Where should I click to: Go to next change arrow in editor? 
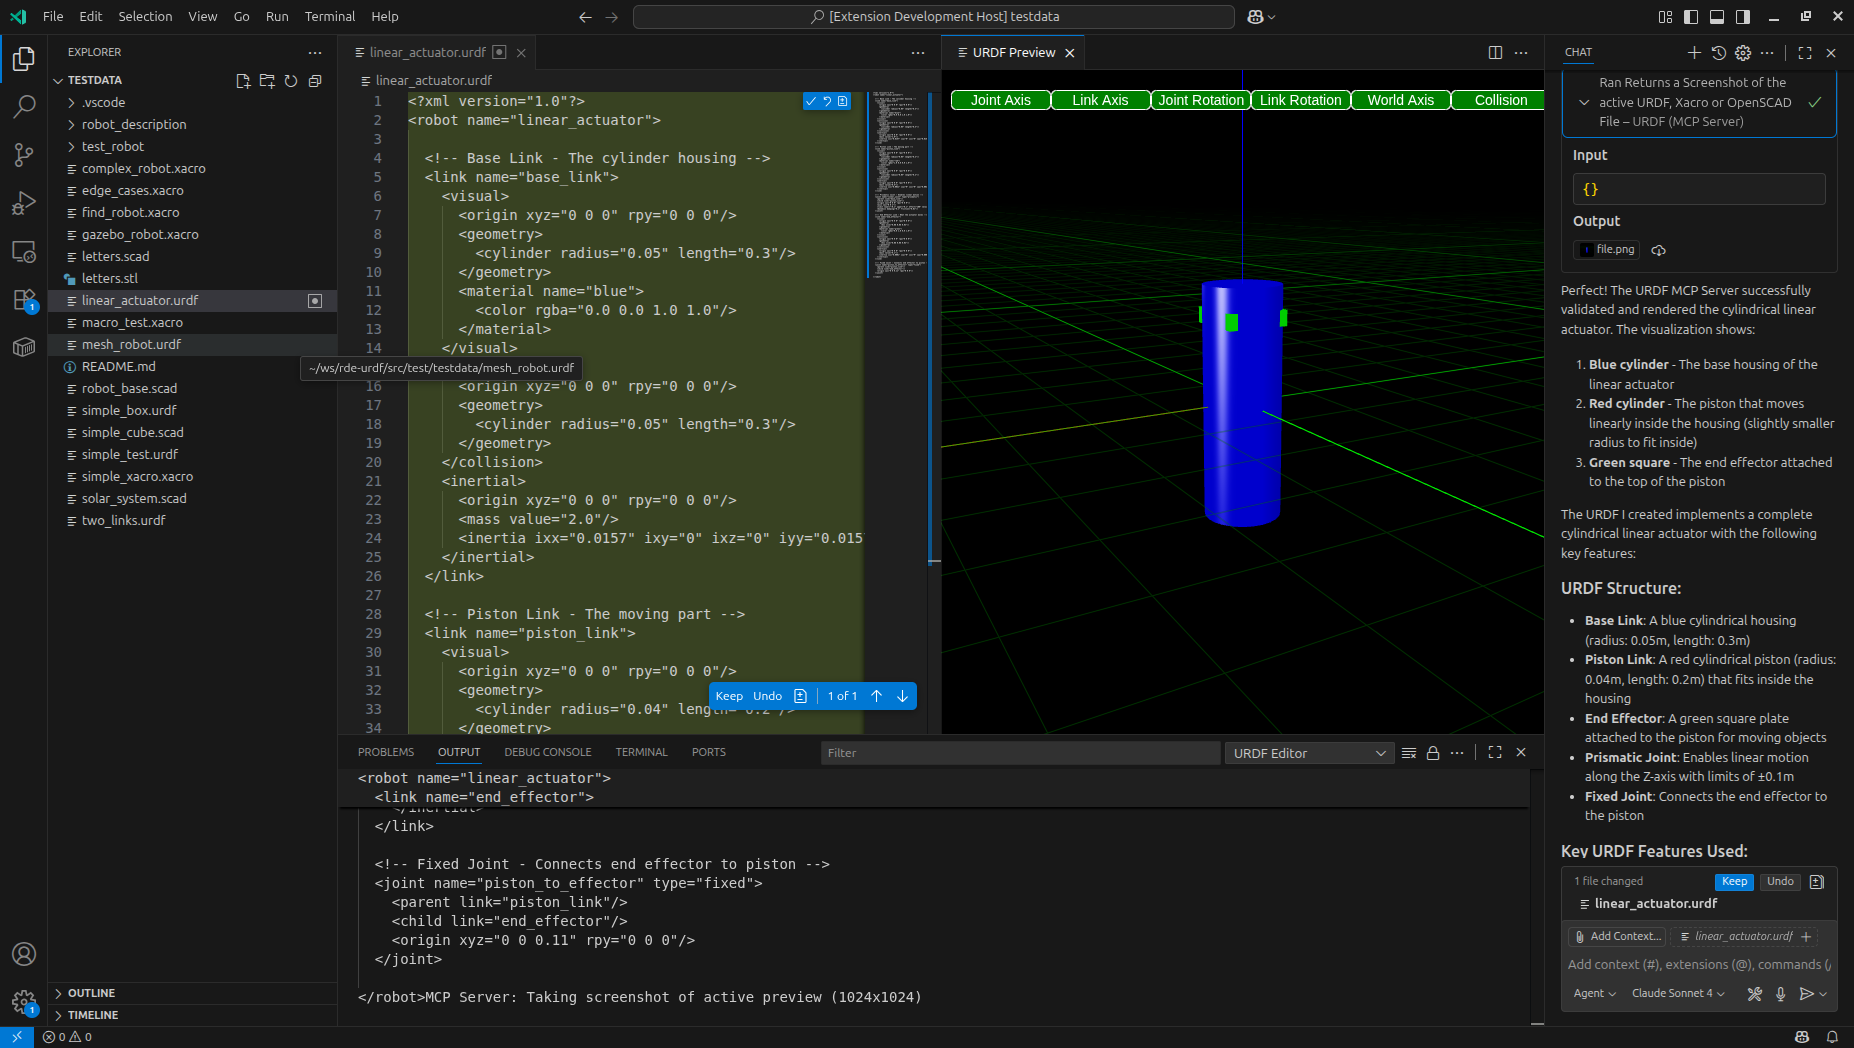pyautogui.click(x=902, y=696)
